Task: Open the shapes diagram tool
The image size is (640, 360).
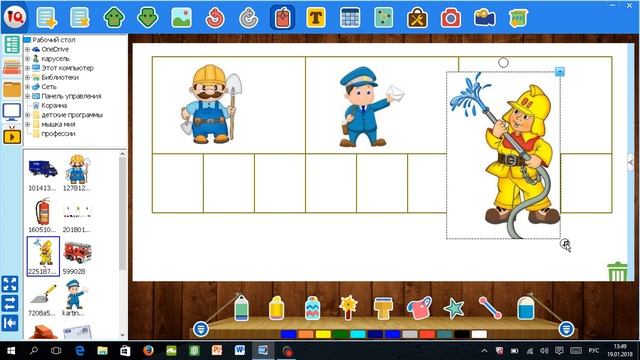Action: click(384, 18)
